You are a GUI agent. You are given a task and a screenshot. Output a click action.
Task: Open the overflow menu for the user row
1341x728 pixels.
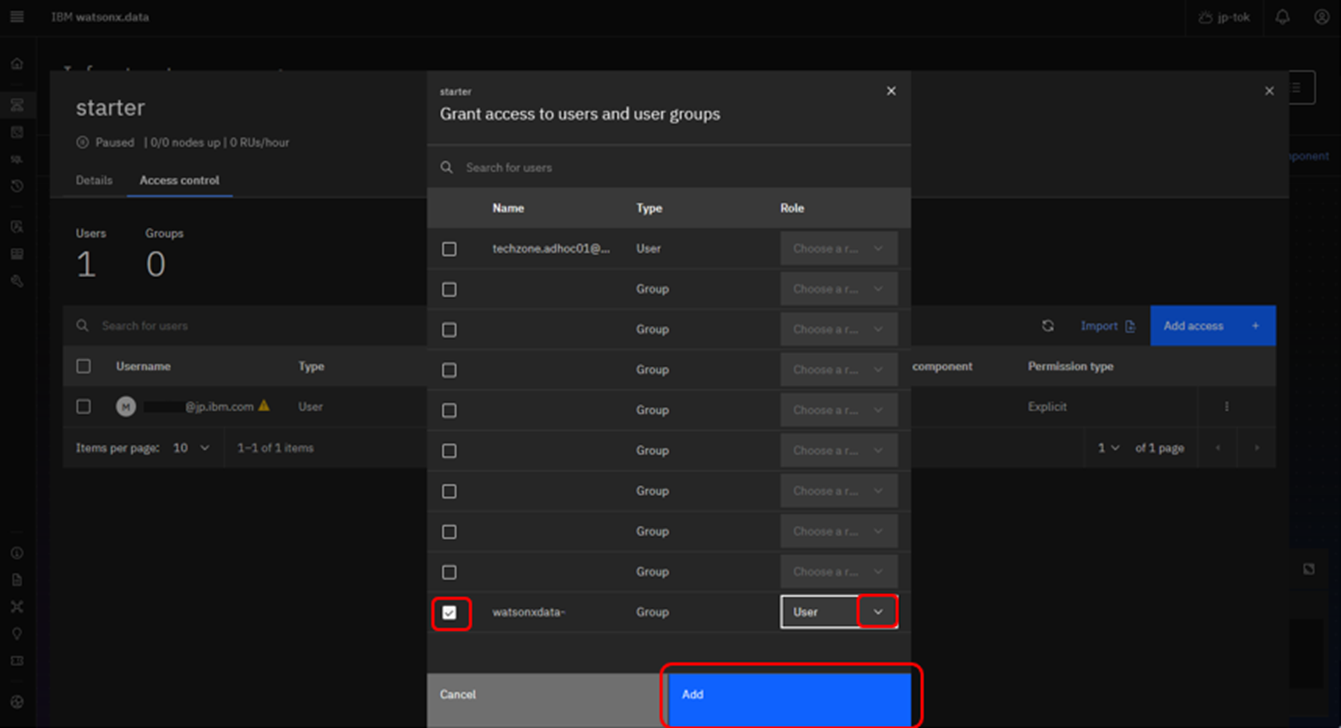point(1226,407)
